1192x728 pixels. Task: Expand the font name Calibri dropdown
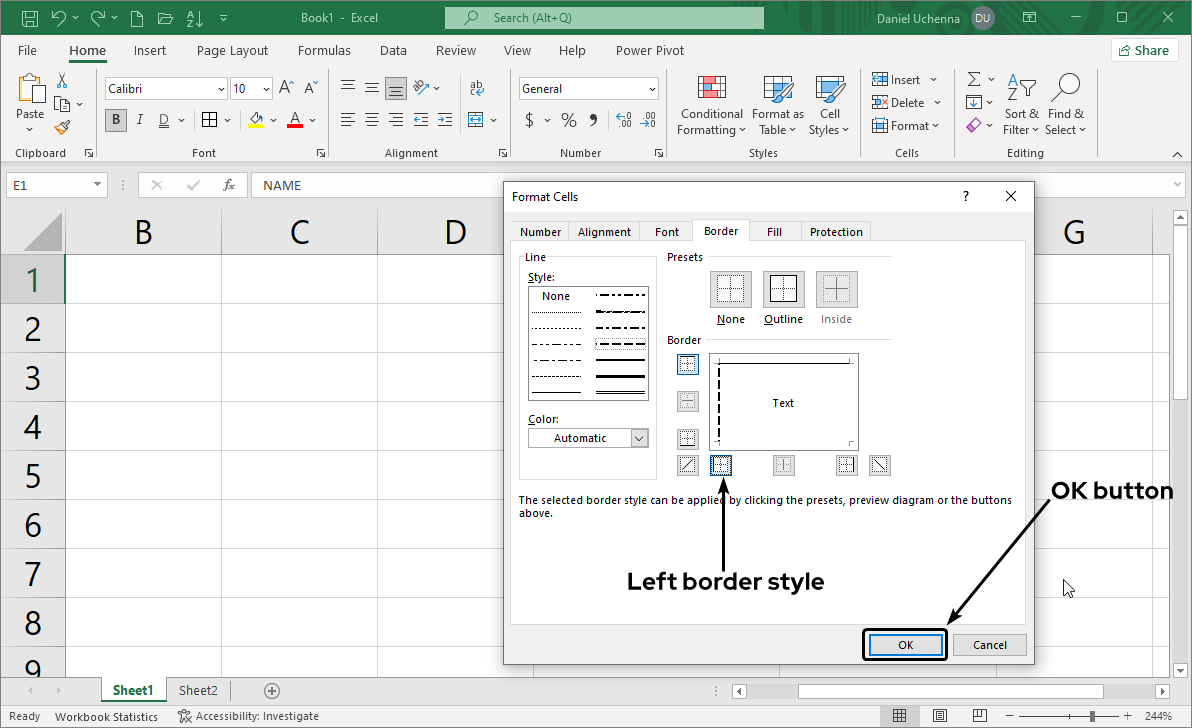coord(221,89)
